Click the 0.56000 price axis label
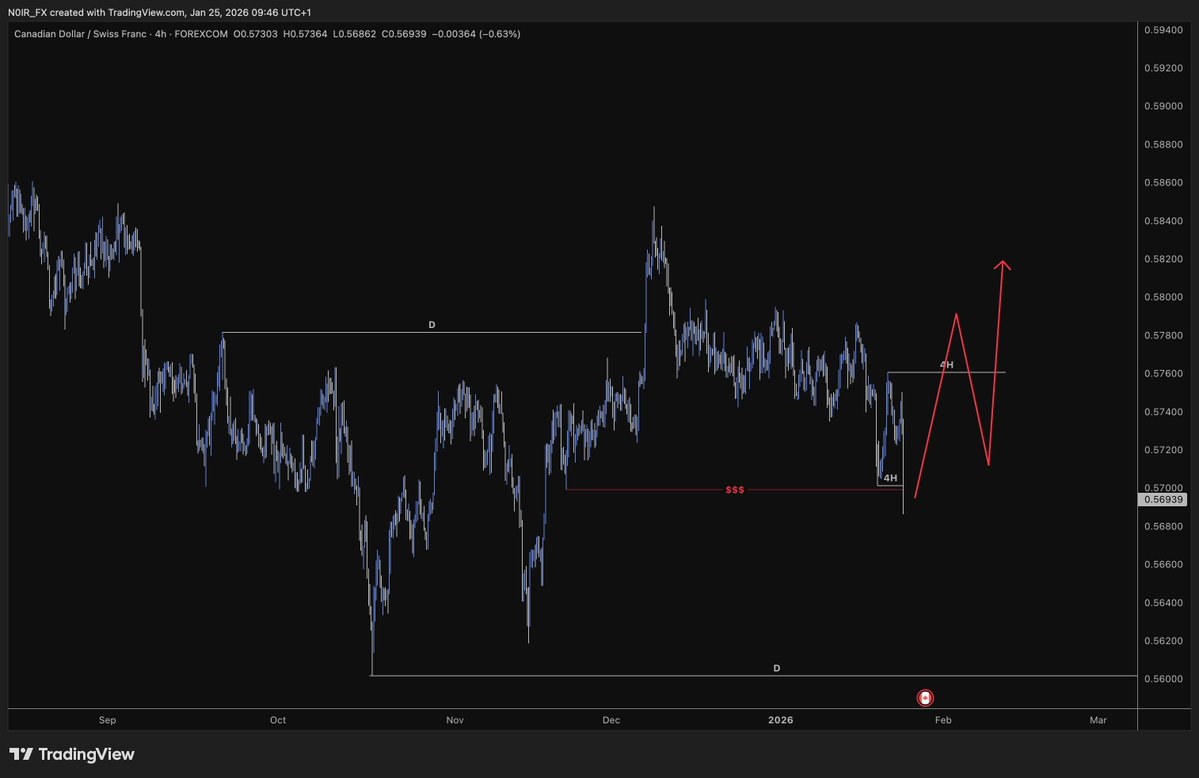 [x=1163, y=679]
